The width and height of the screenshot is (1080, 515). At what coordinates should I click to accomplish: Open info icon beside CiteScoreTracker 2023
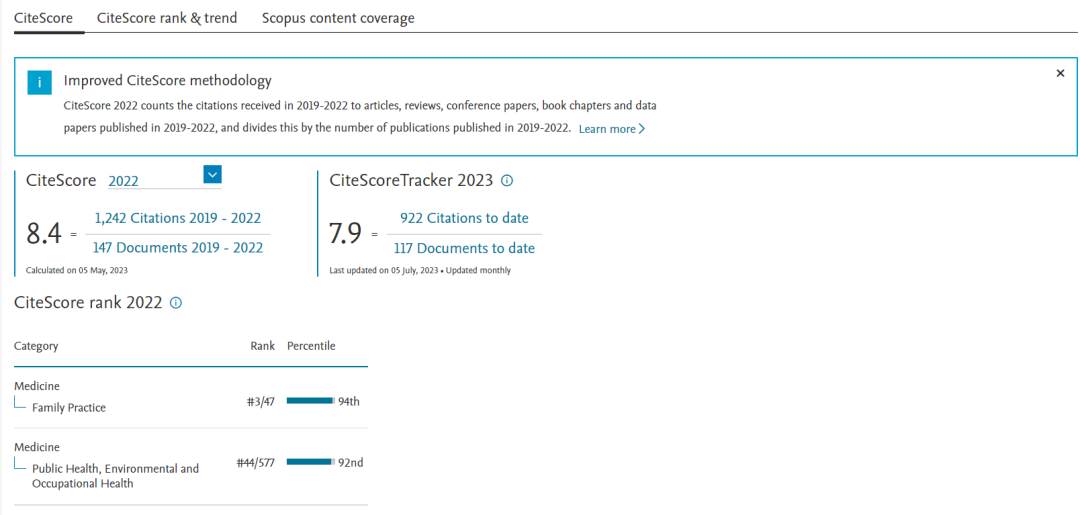507,181
